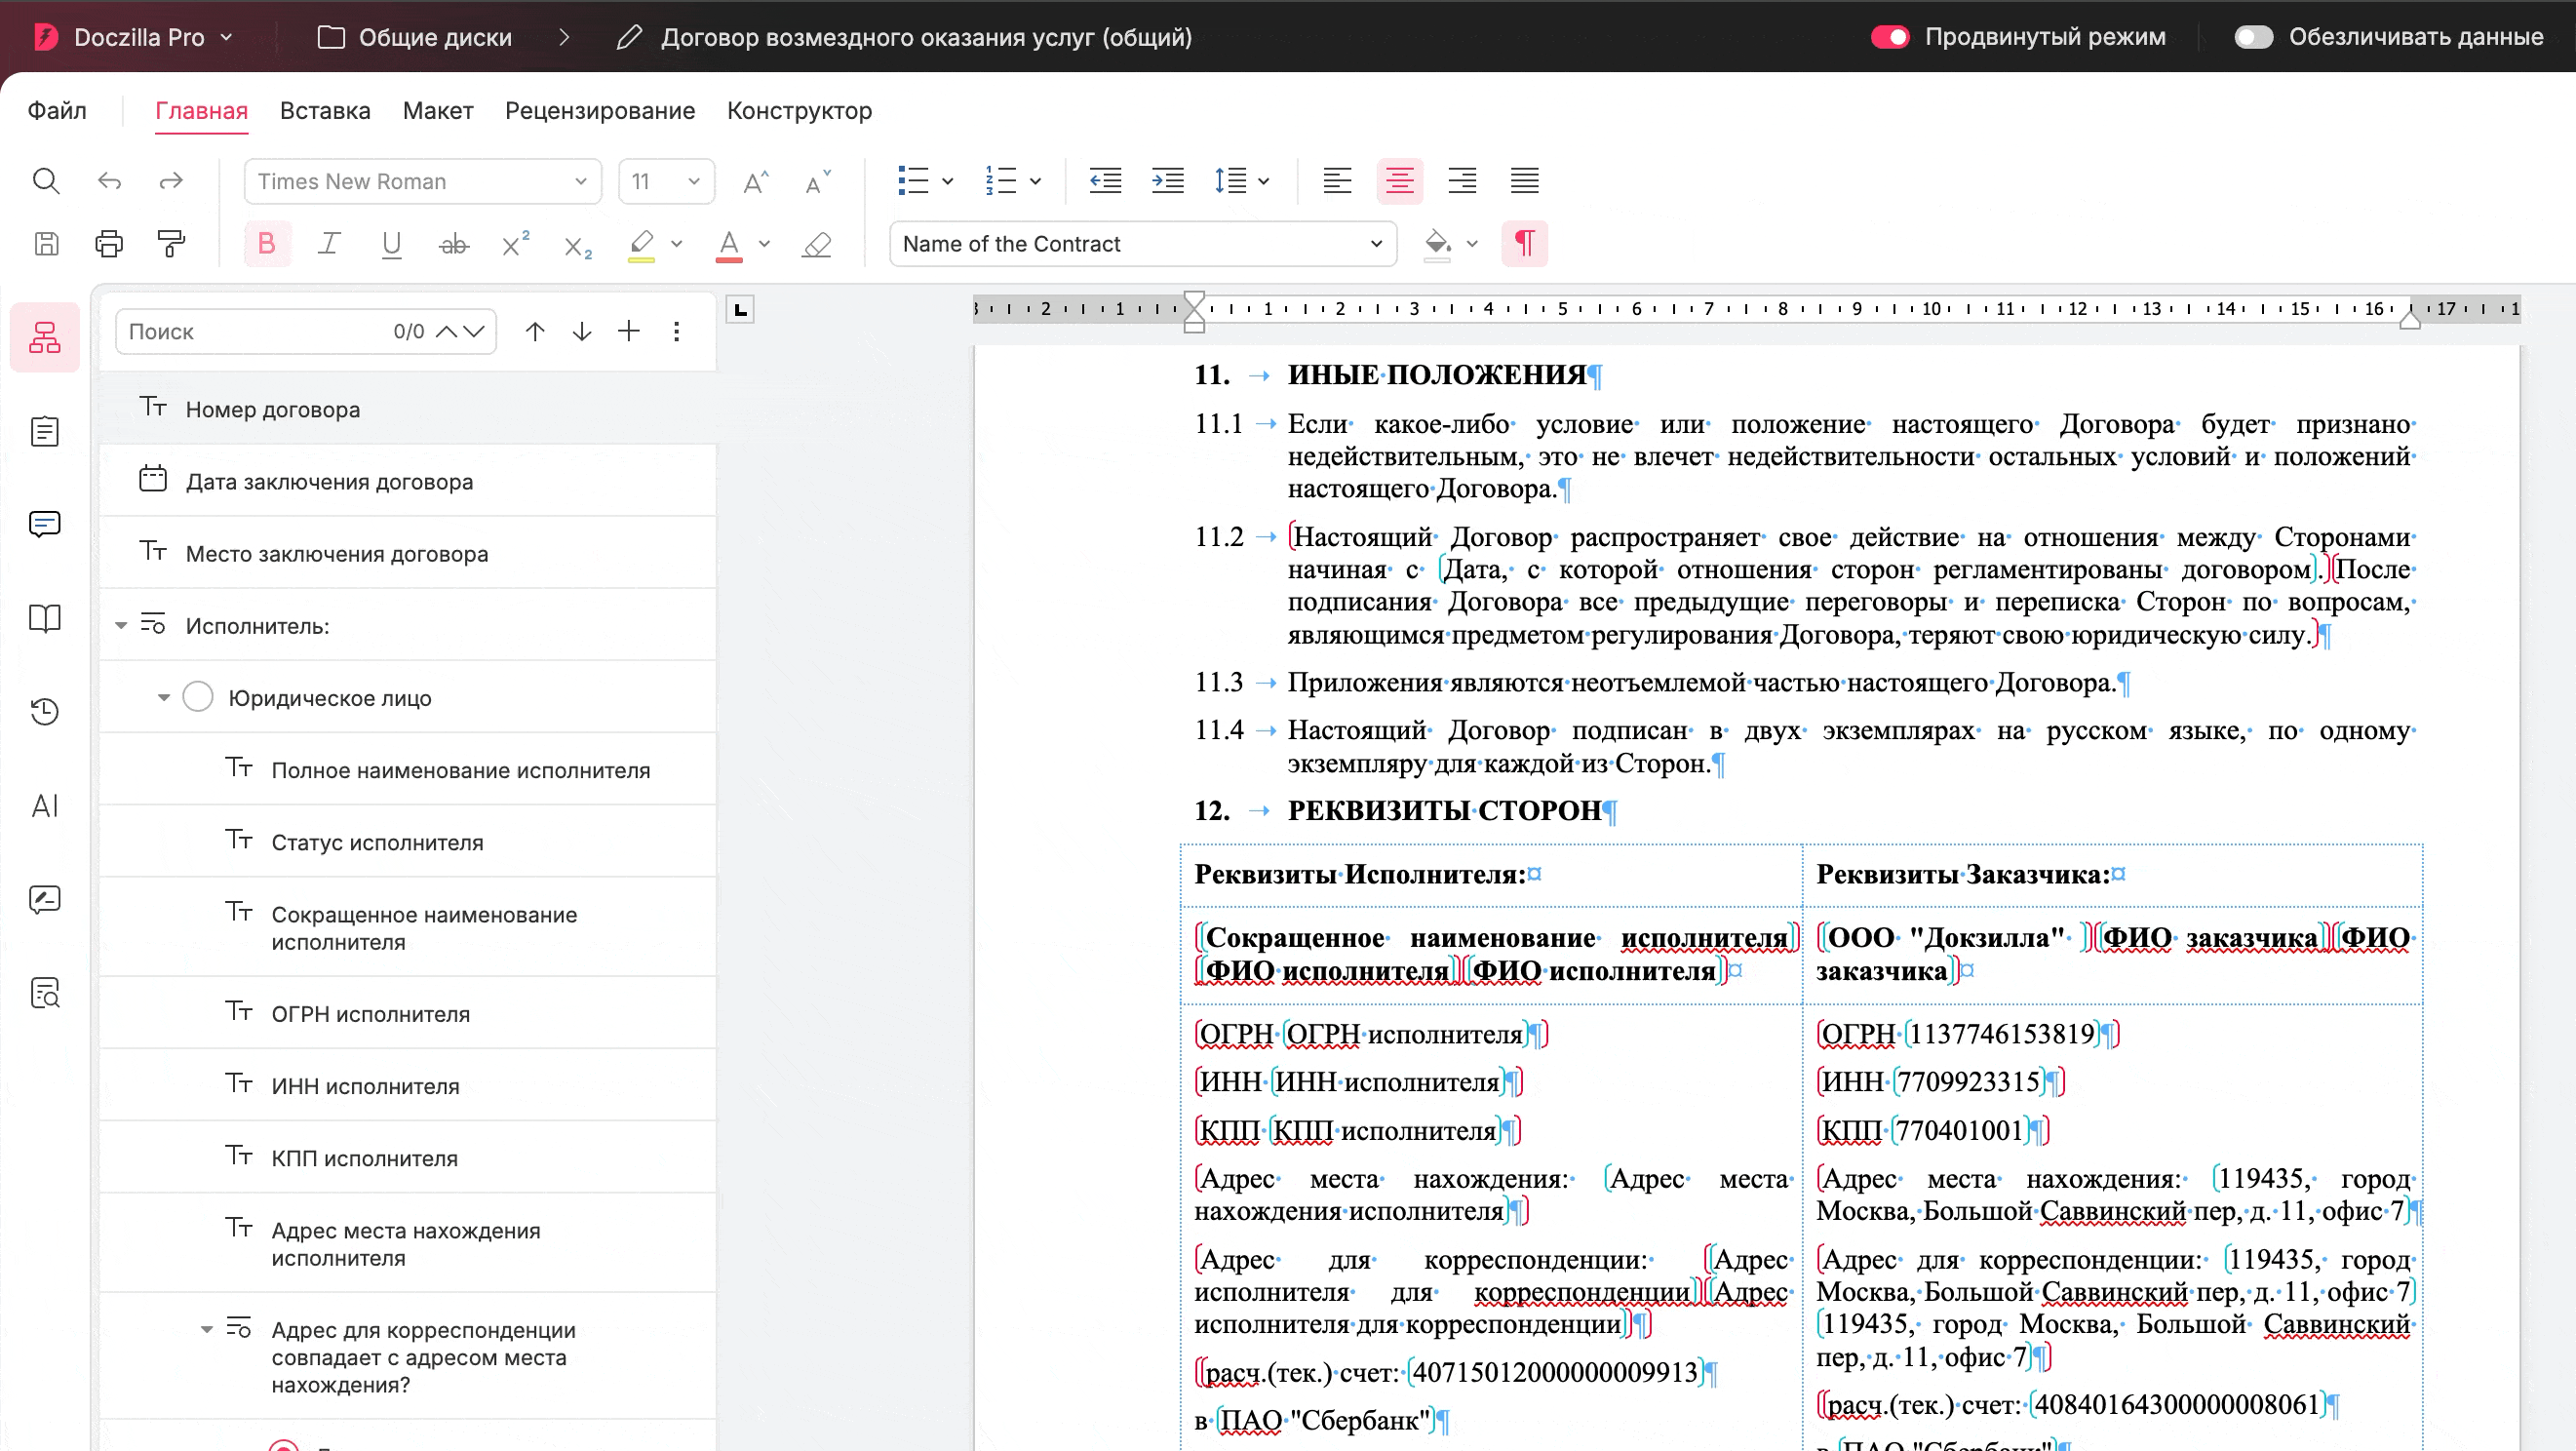Insert a bulleted list
2576x1451 pixels.
[x=913, y=181]
